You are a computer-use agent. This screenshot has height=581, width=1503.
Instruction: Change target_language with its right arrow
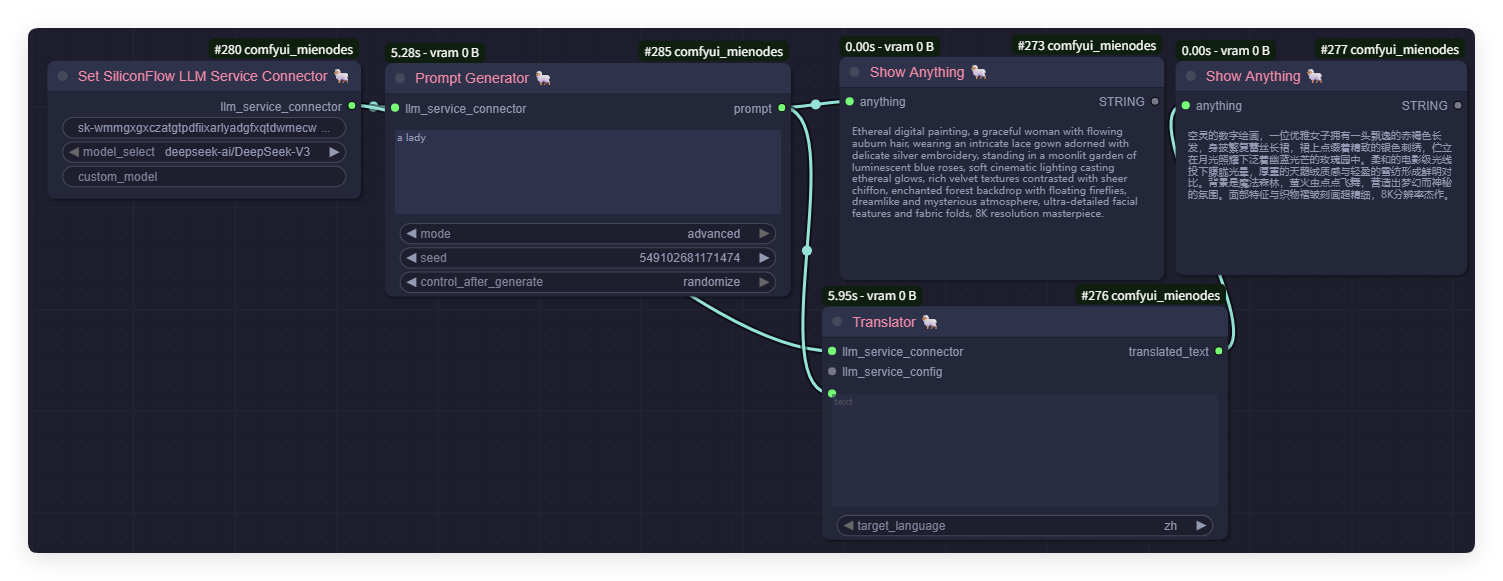pyautogui.click(x=1201, y=525)
